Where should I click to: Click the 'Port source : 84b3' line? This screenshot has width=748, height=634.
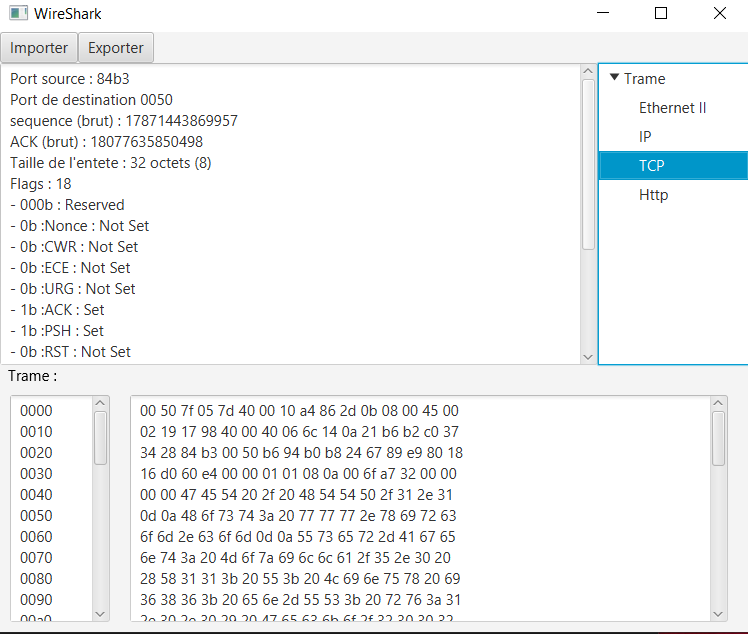pyautogui.click(x=70, y=79)
